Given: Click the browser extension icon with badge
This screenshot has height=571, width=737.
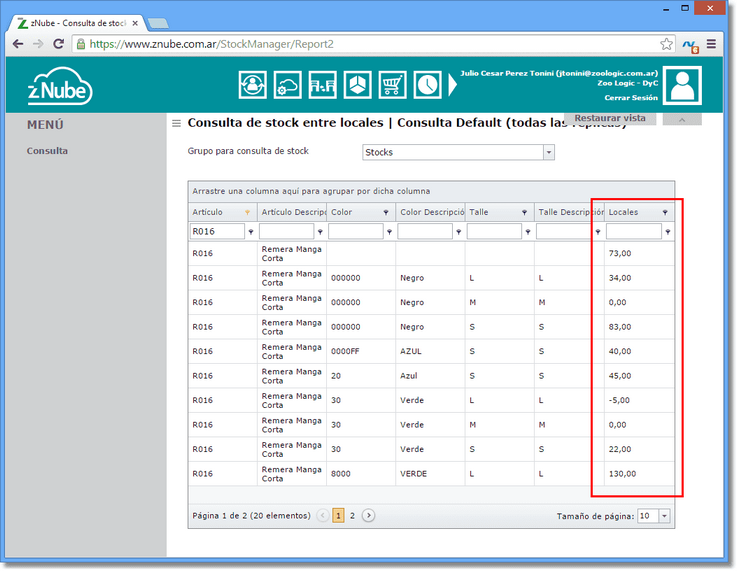Looking at the screenshot, I should pyautogui.click(x=691, y=46).
